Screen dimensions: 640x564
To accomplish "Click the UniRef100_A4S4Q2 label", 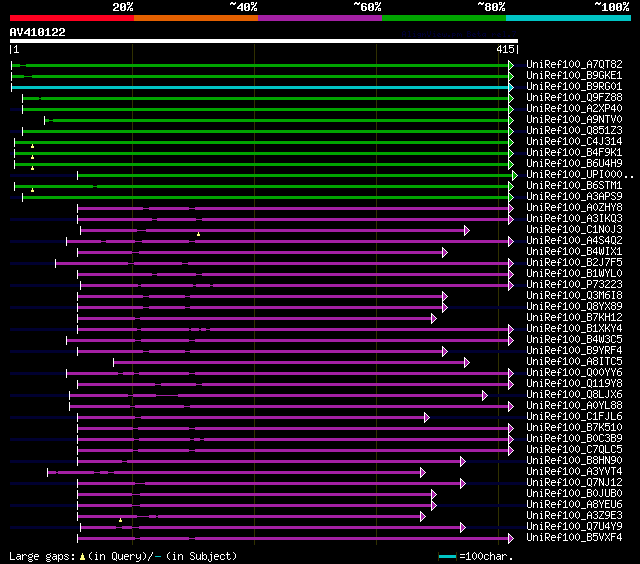I will coord(574,241).
